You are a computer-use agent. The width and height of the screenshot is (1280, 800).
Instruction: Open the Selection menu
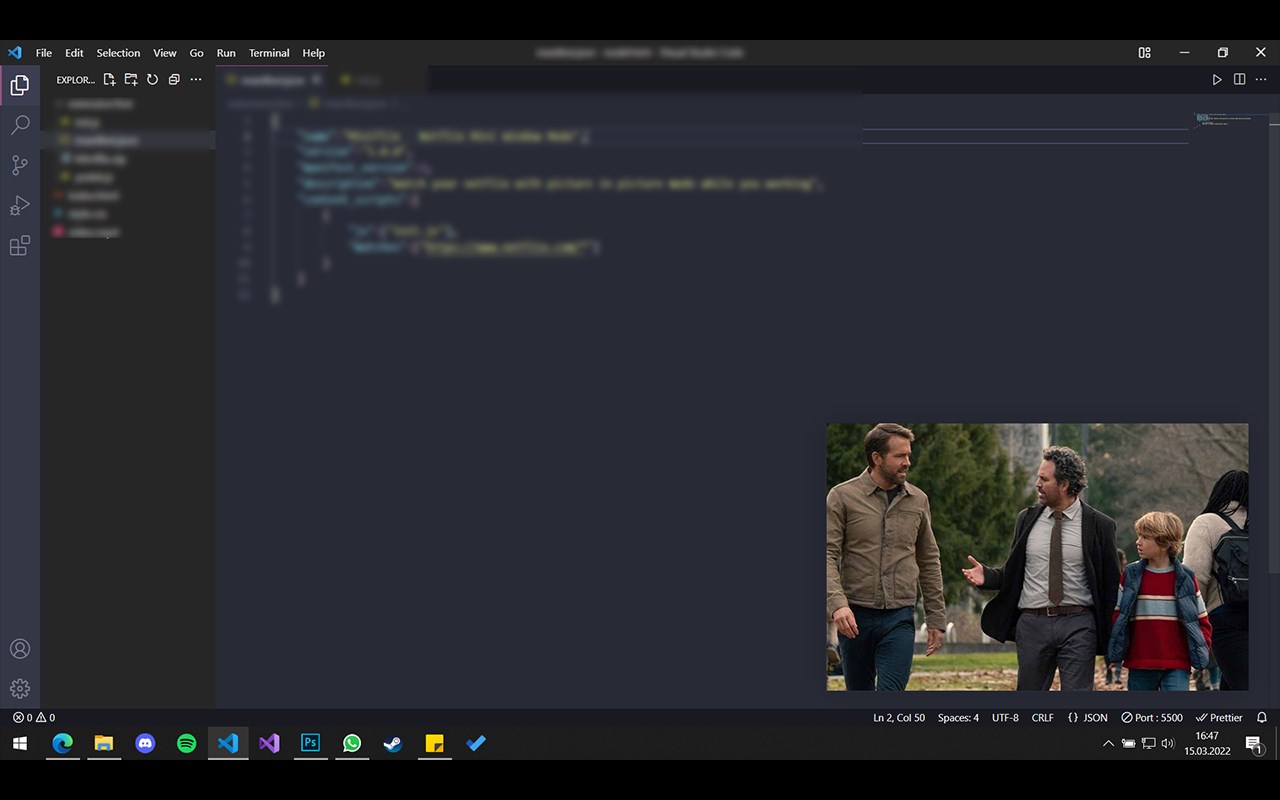point(119,53)
